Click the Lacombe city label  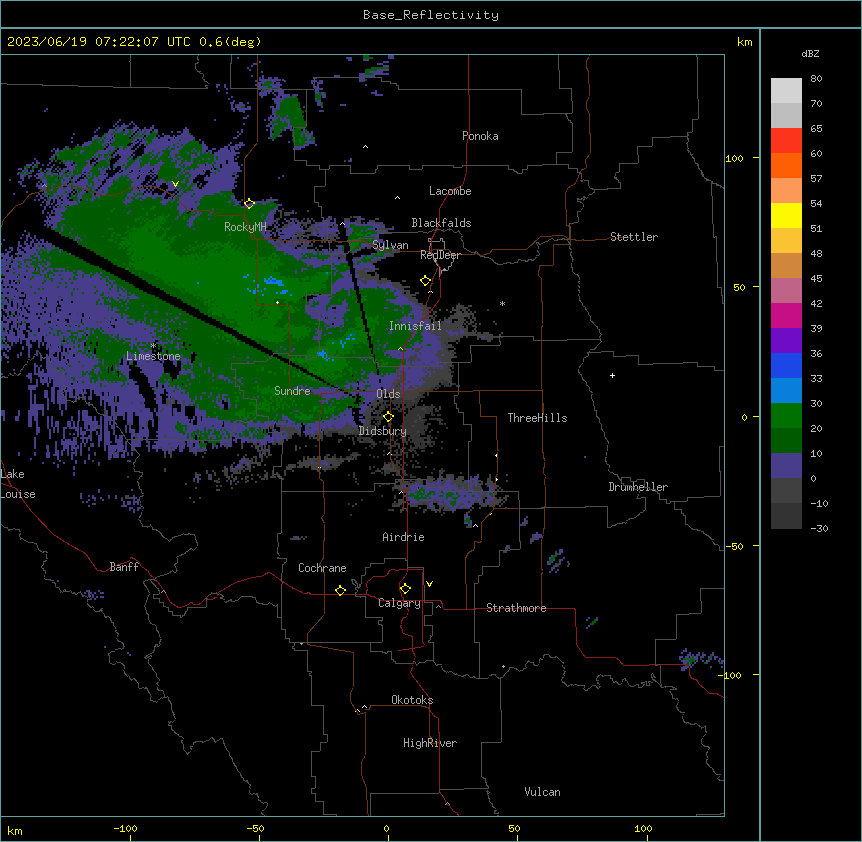(450, 191)
